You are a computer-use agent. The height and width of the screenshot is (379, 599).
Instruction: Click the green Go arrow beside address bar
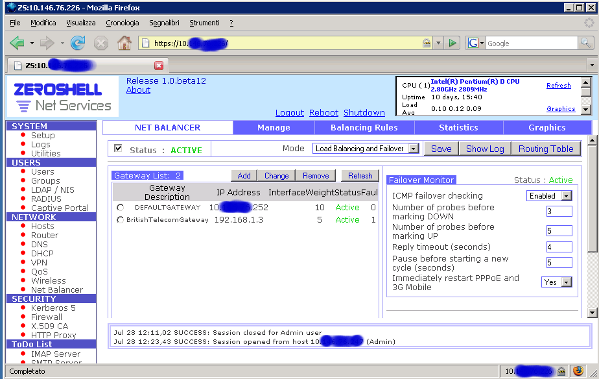click(x=452, y=43)
